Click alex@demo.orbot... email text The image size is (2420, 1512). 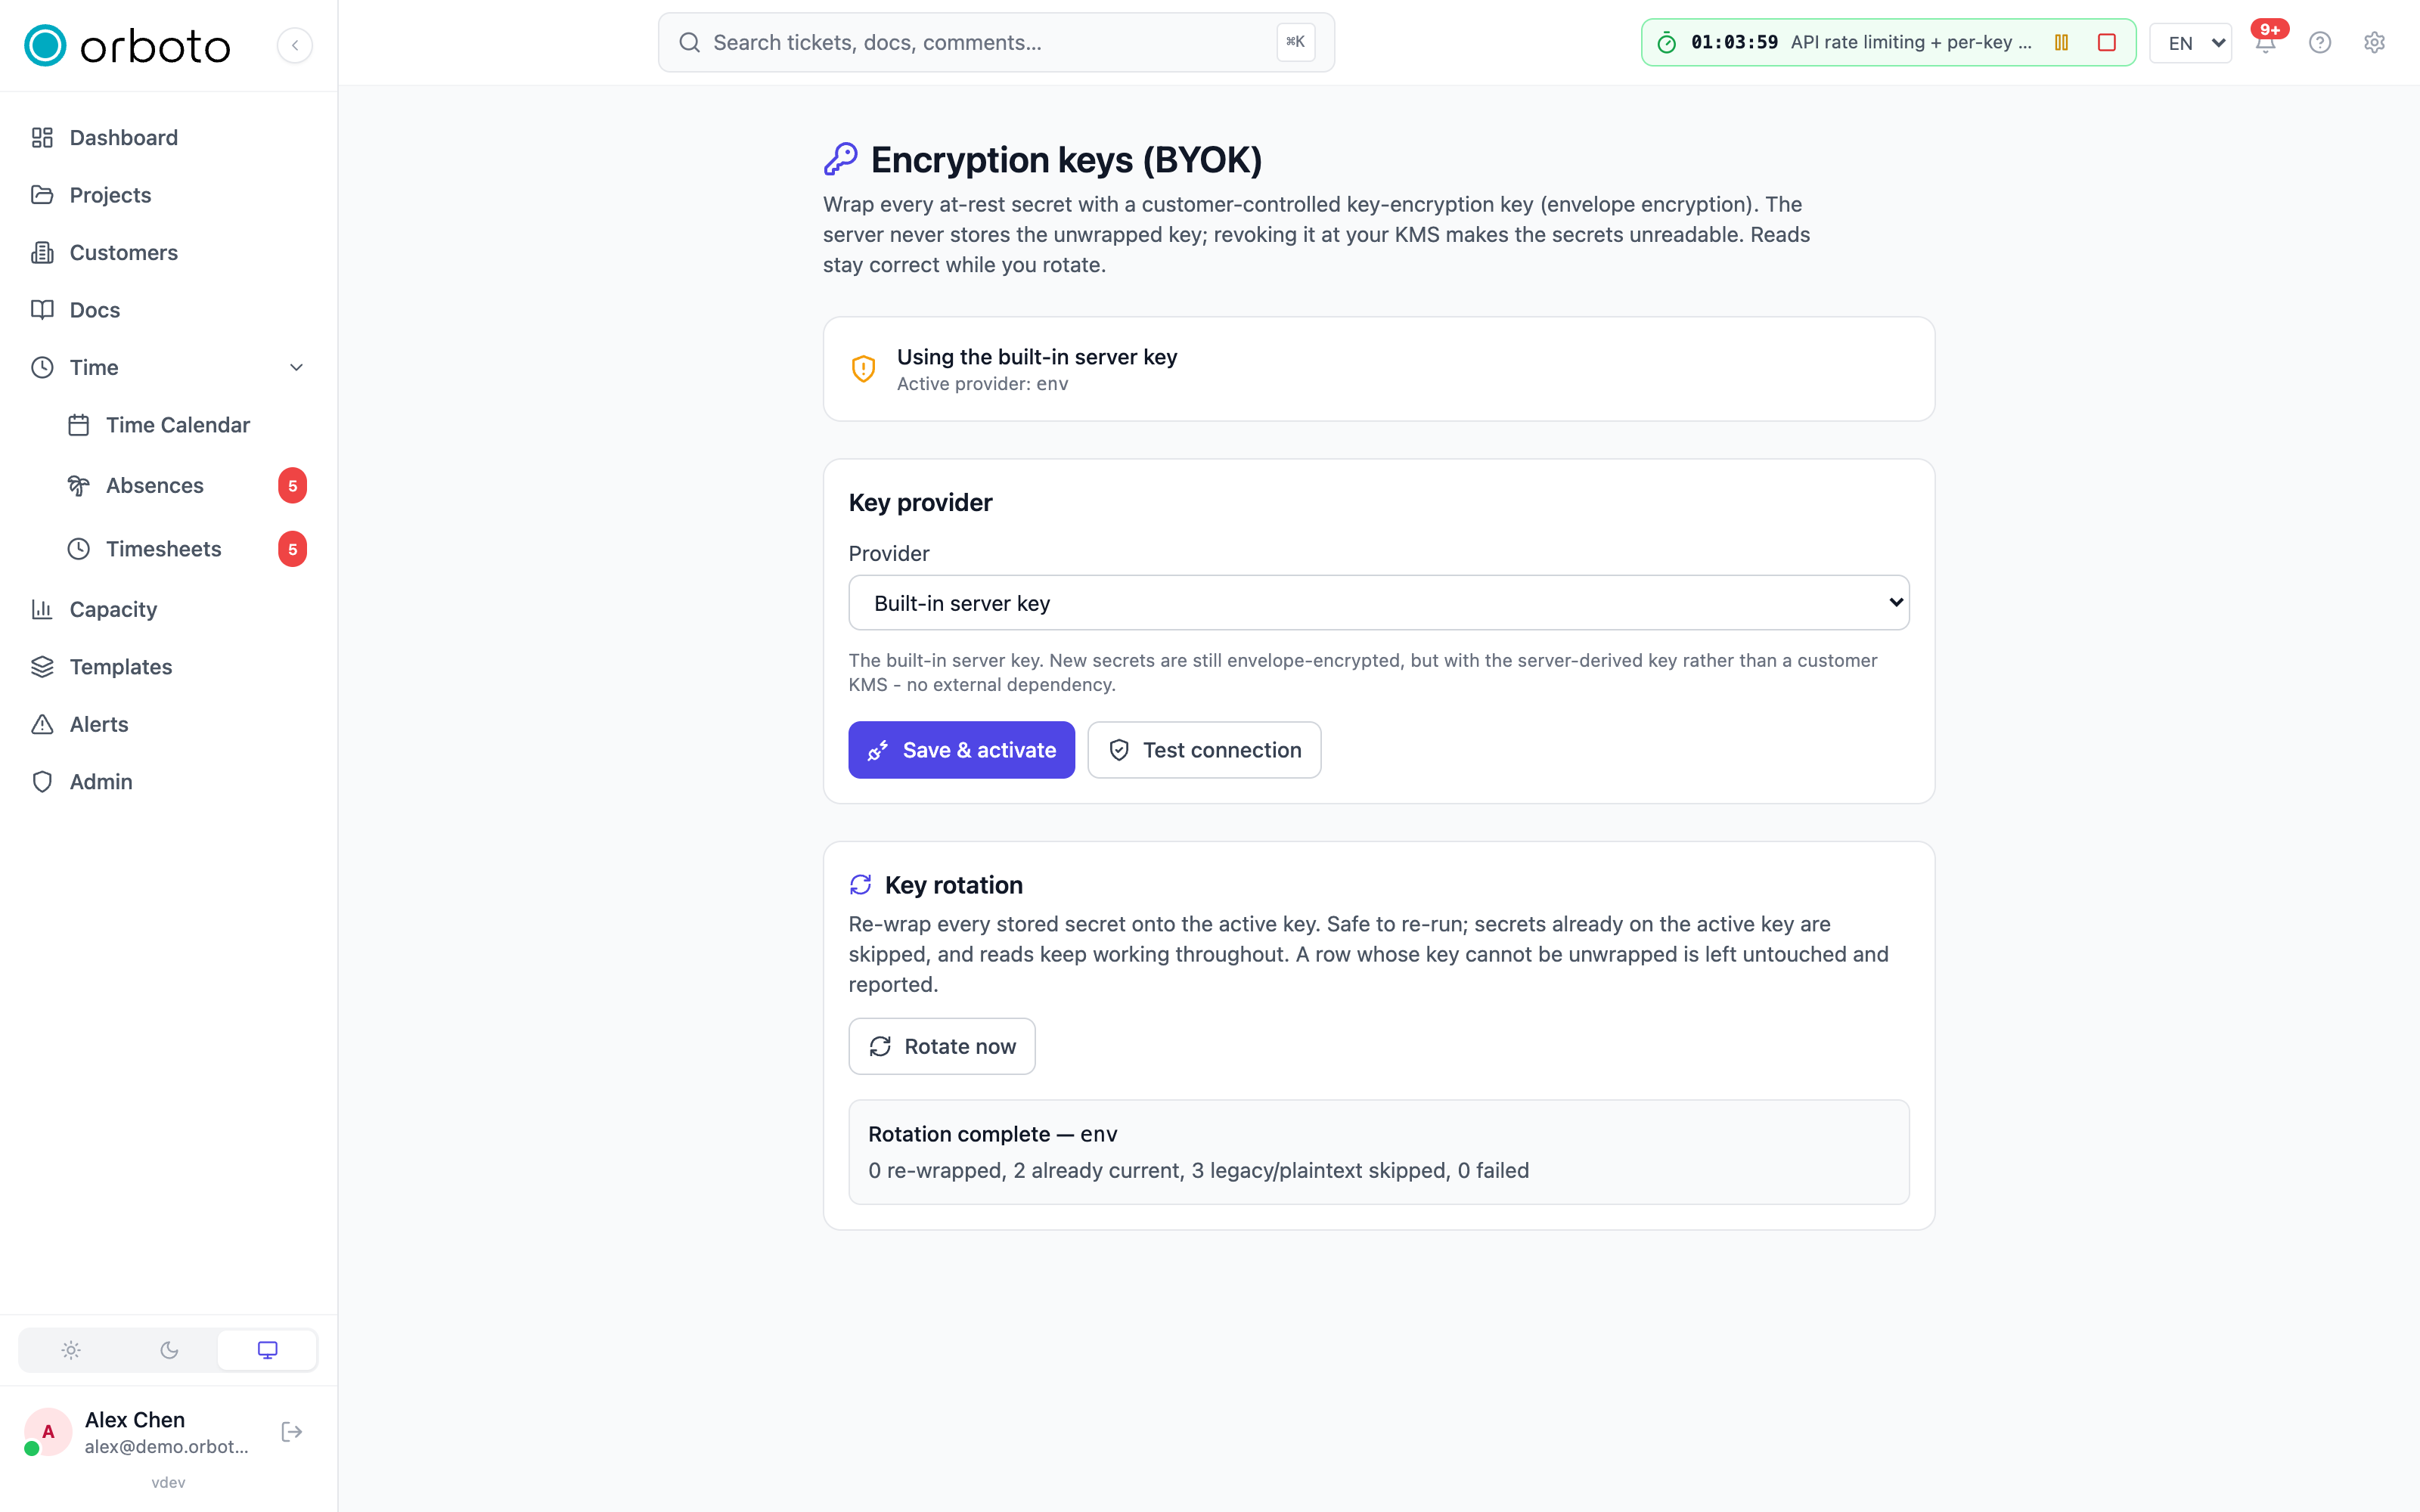[x=166, y=1447]
